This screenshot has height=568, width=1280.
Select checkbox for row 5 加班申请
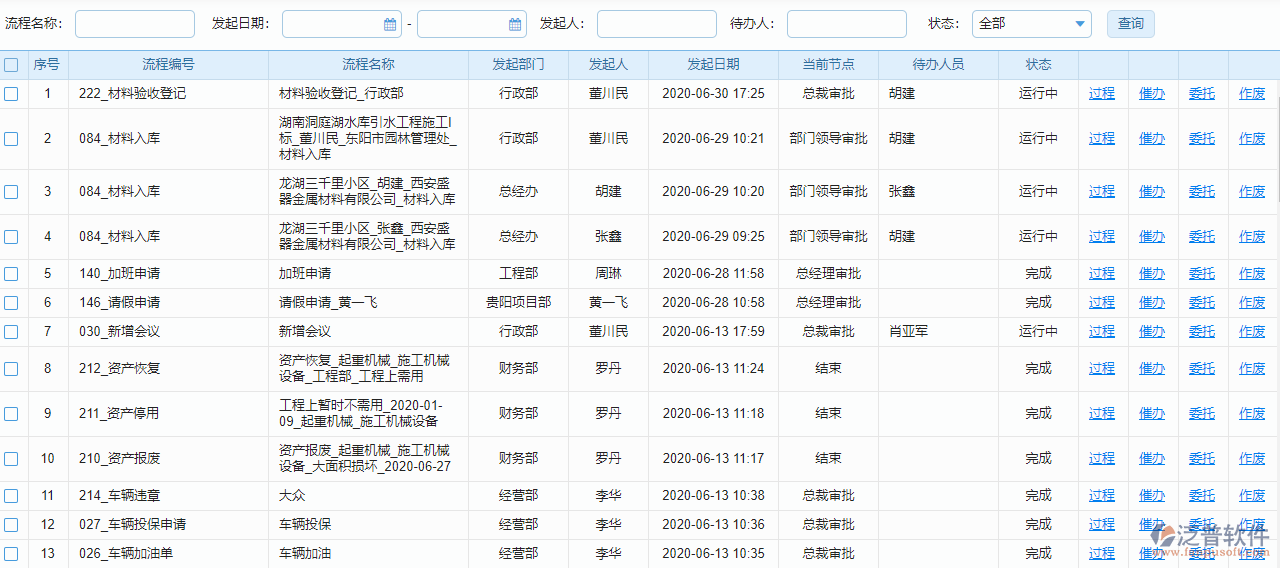(11, 274)
